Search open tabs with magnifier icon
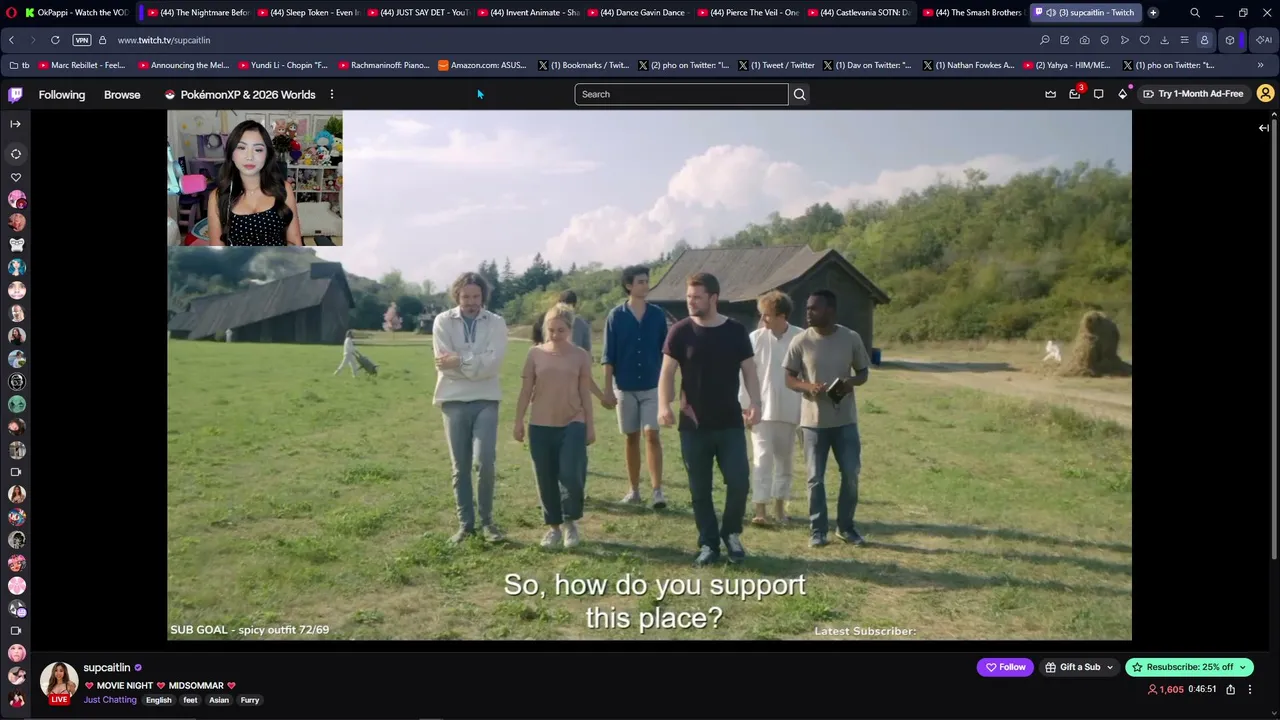Viewport: 1280px width, 720px height. point(1195,13)
